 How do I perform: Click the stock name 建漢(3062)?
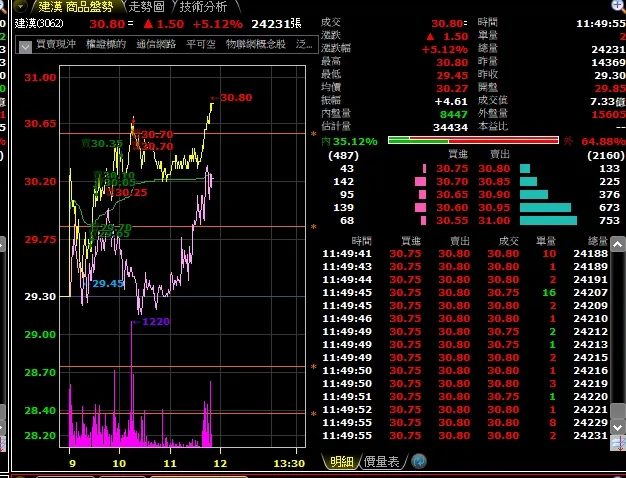39,24
